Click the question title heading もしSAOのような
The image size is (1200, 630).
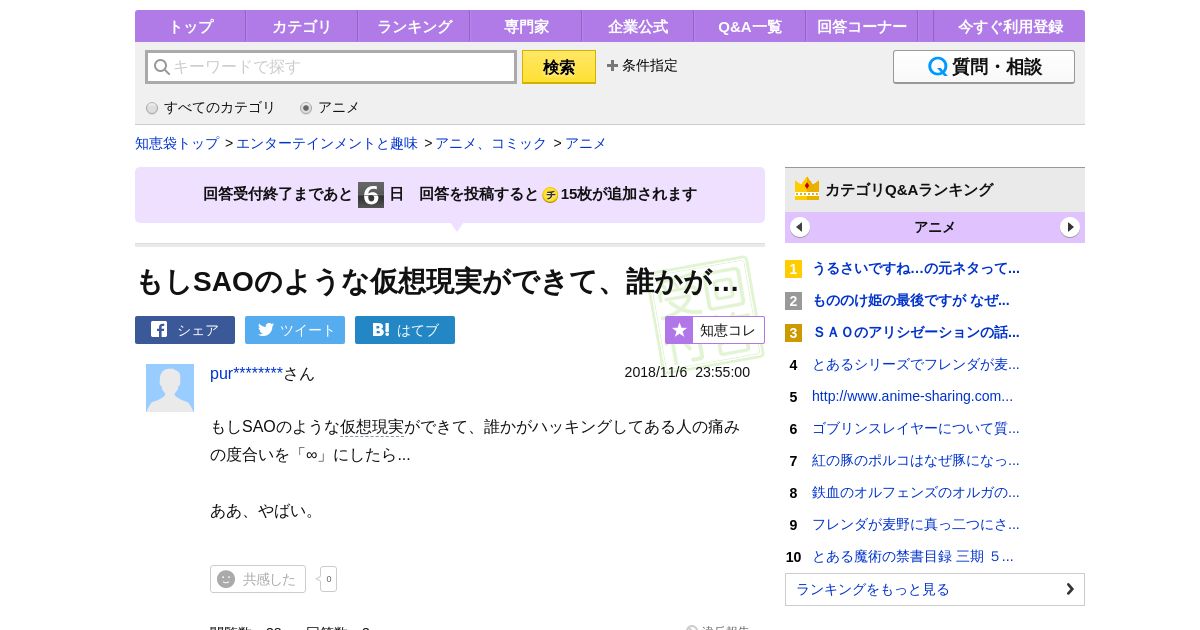(x=437, y=281)
